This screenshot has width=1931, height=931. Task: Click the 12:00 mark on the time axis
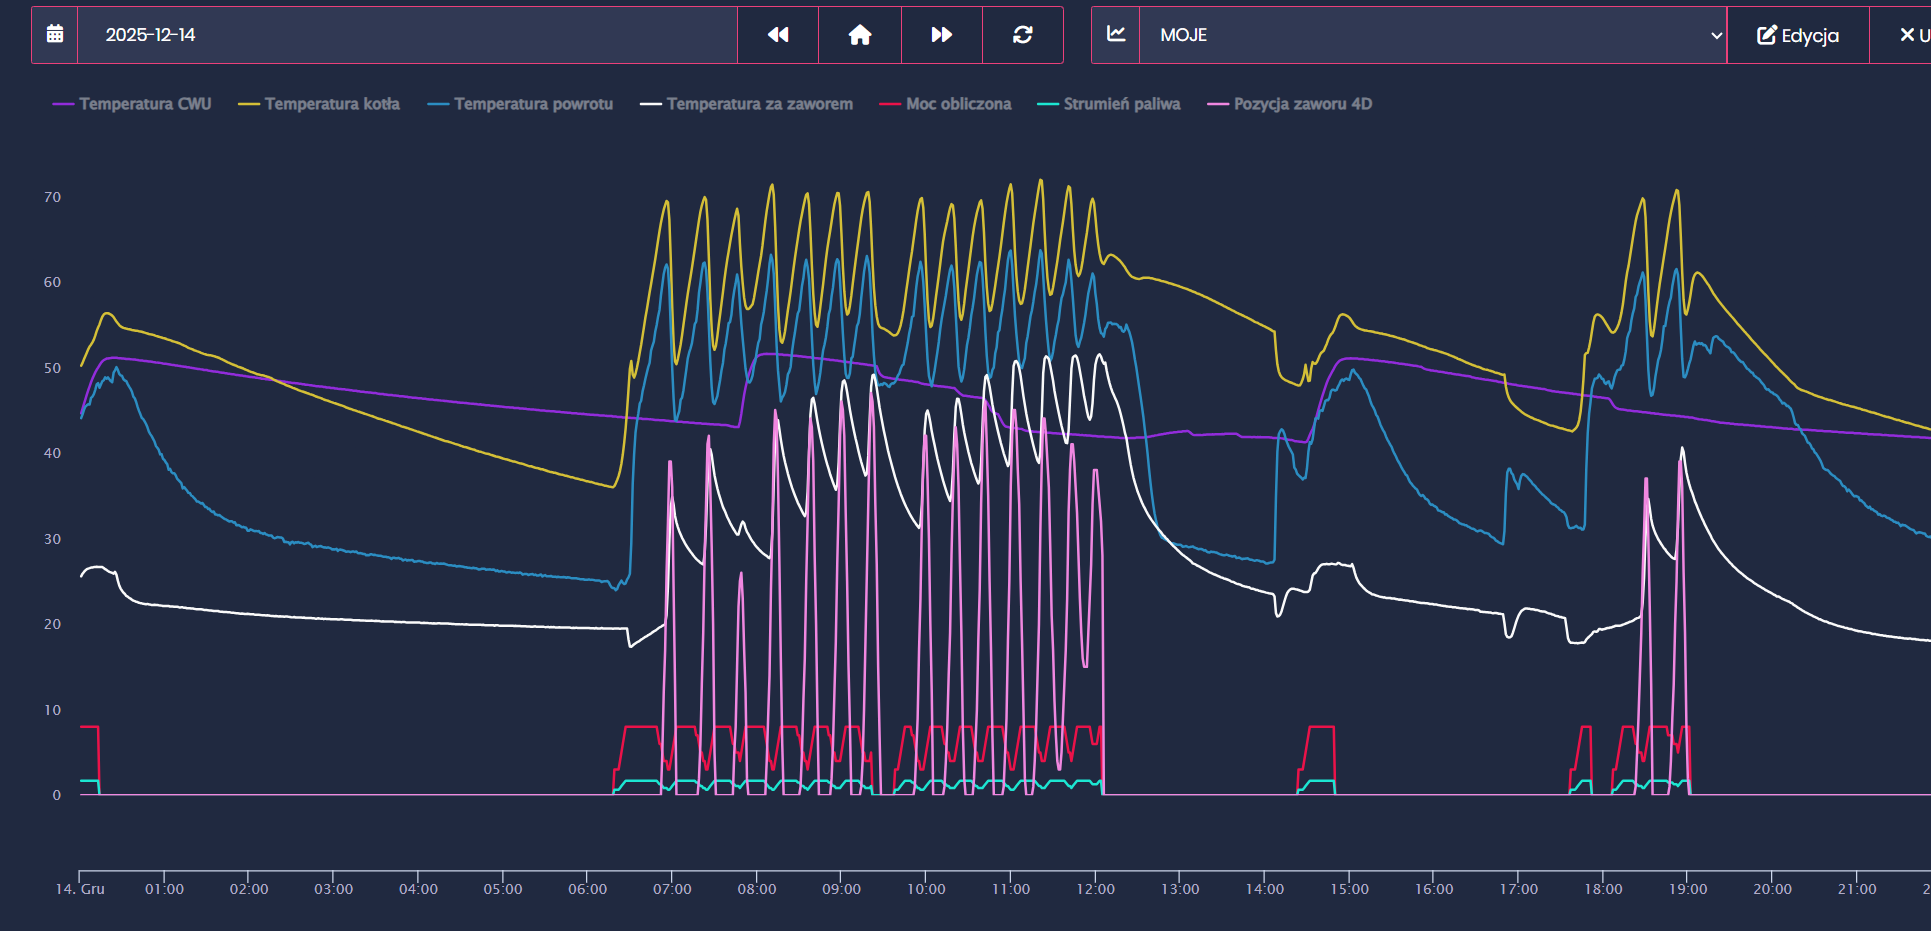tap(1095, 889)
